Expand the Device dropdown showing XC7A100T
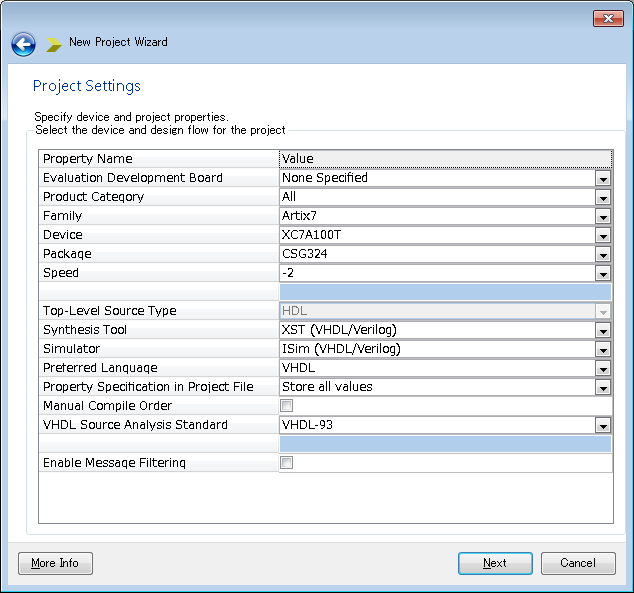Screen dimensions: 634x593 tap(603, 235)
